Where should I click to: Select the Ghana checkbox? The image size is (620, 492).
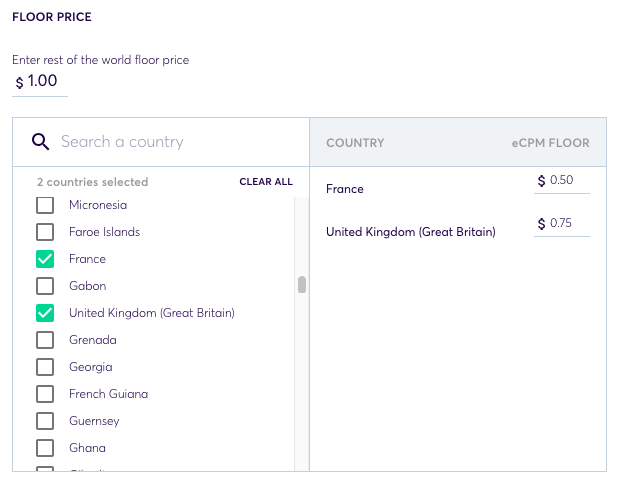point(45,448)
